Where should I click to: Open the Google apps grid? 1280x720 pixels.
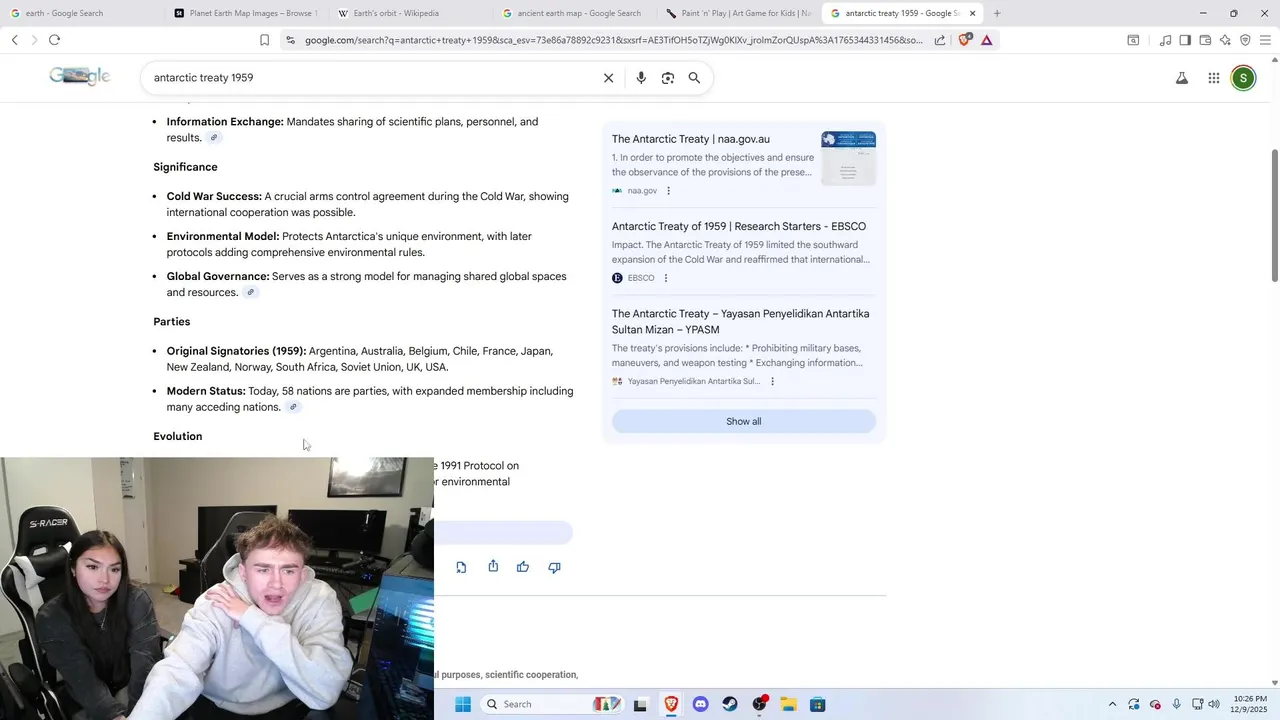click(1213, 78)
